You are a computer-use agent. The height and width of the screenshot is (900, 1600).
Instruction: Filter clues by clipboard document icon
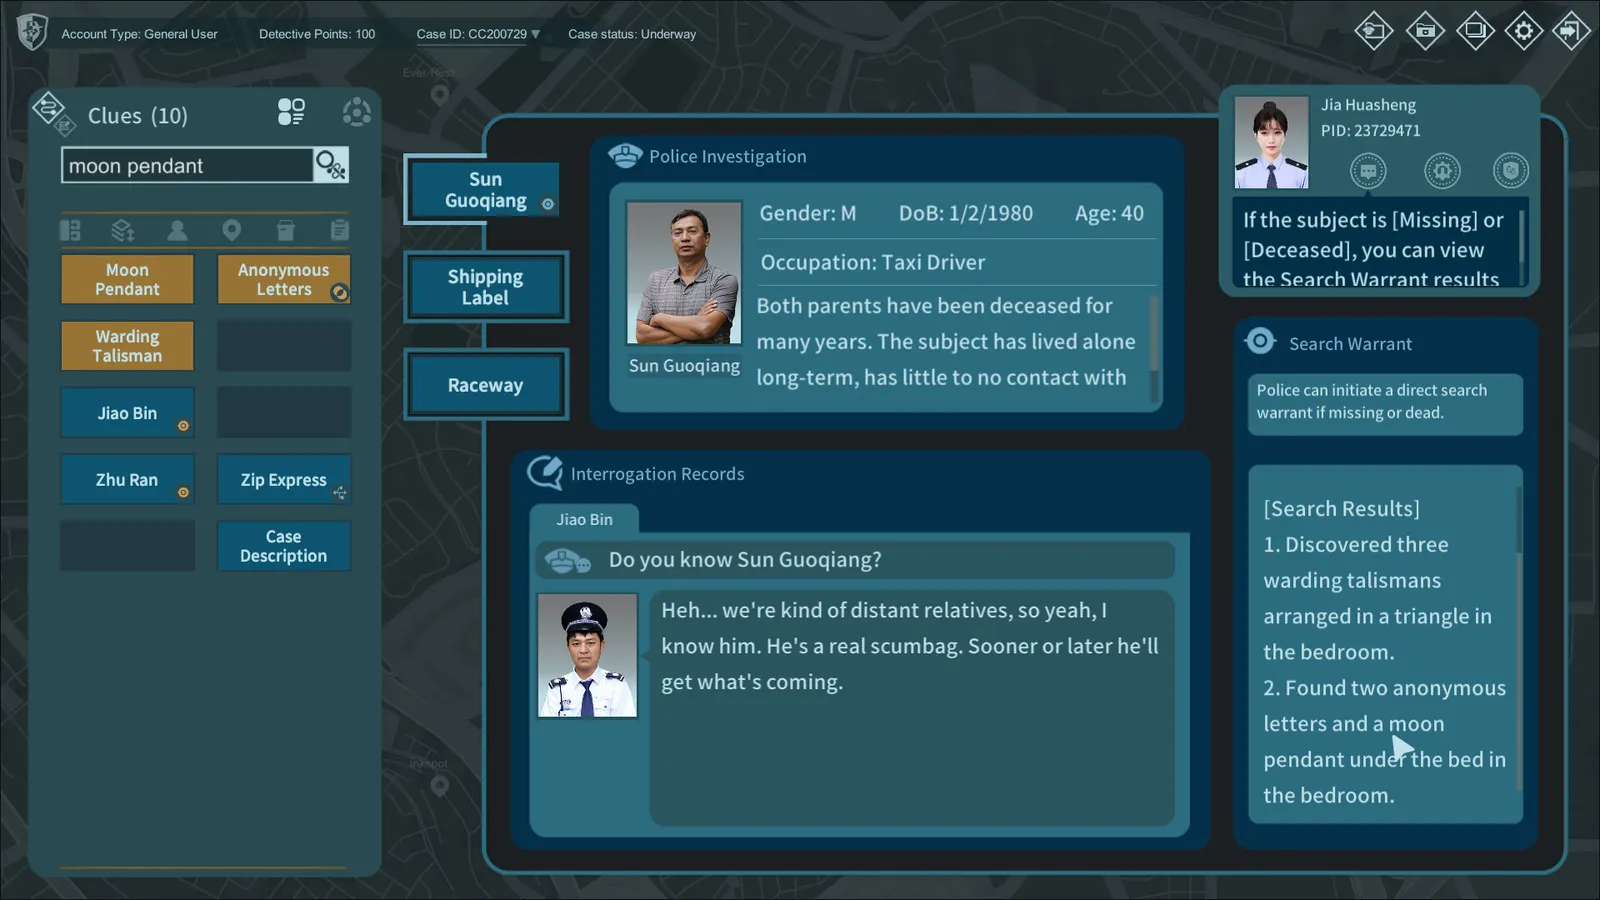[x=339, y=231]
